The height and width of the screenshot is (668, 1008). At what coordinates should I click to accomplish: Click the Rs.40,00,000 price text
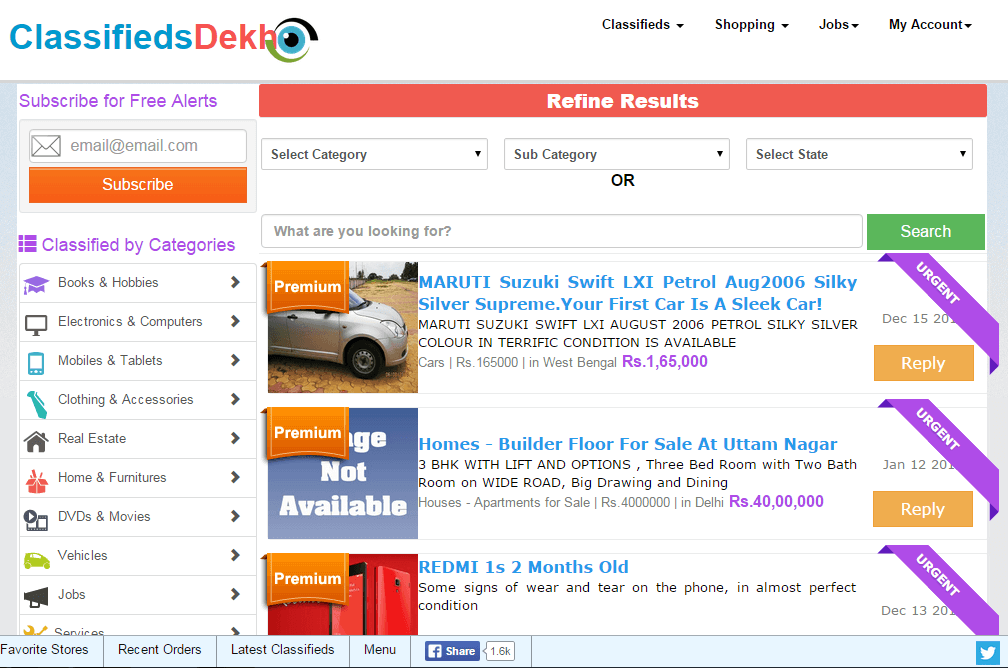(x=776, y=501)
